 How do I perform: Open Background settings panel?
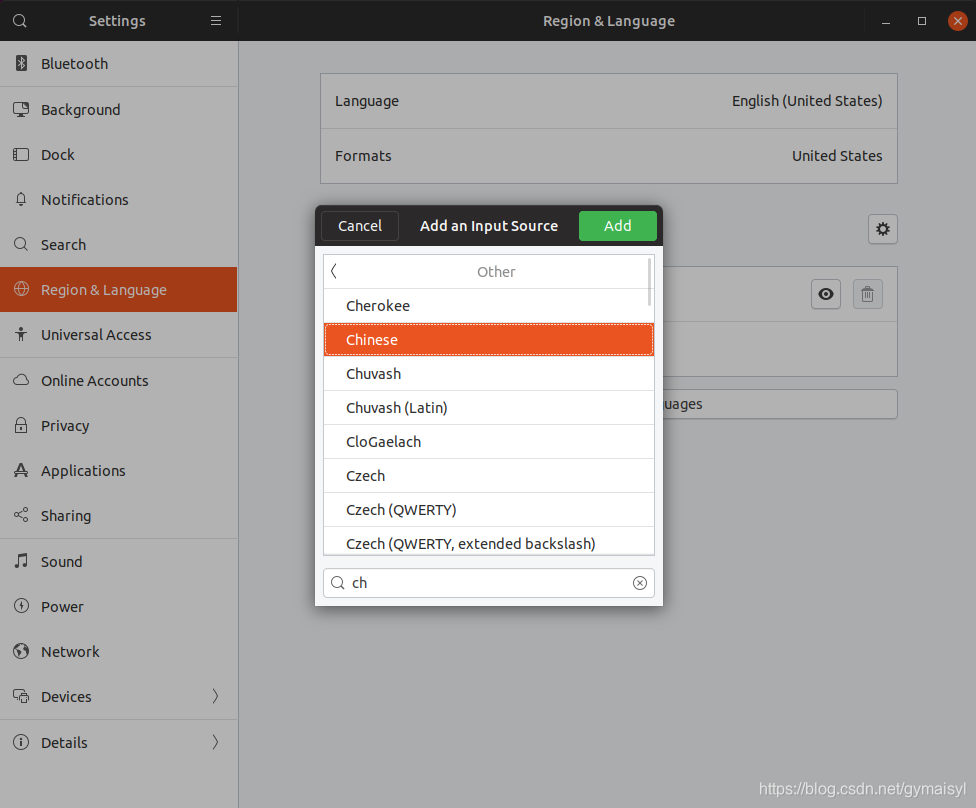119,110
